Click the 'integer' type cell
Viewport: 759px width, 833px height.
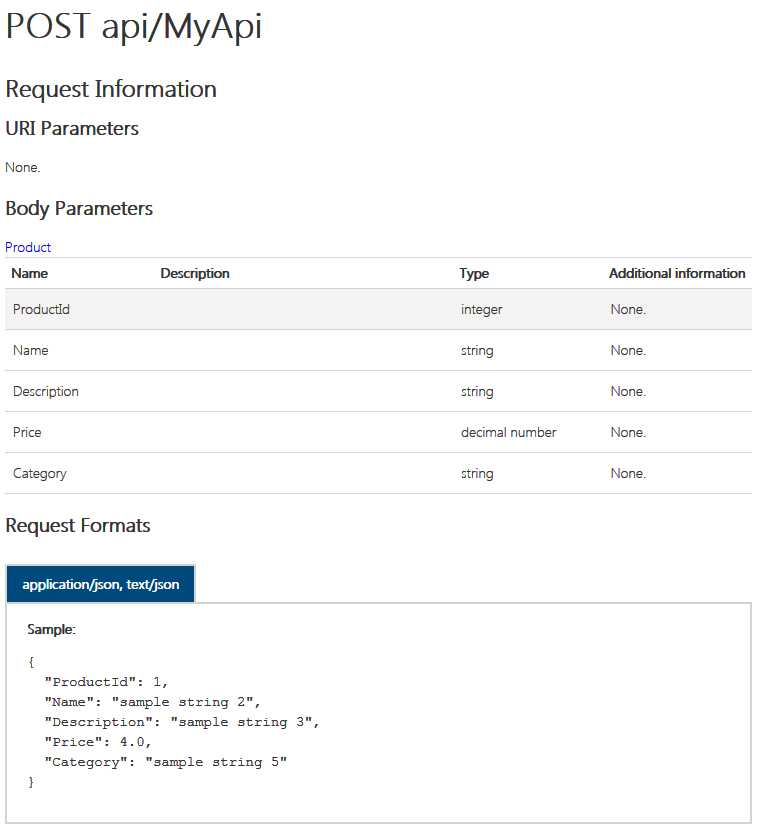(x=481, y=310)
